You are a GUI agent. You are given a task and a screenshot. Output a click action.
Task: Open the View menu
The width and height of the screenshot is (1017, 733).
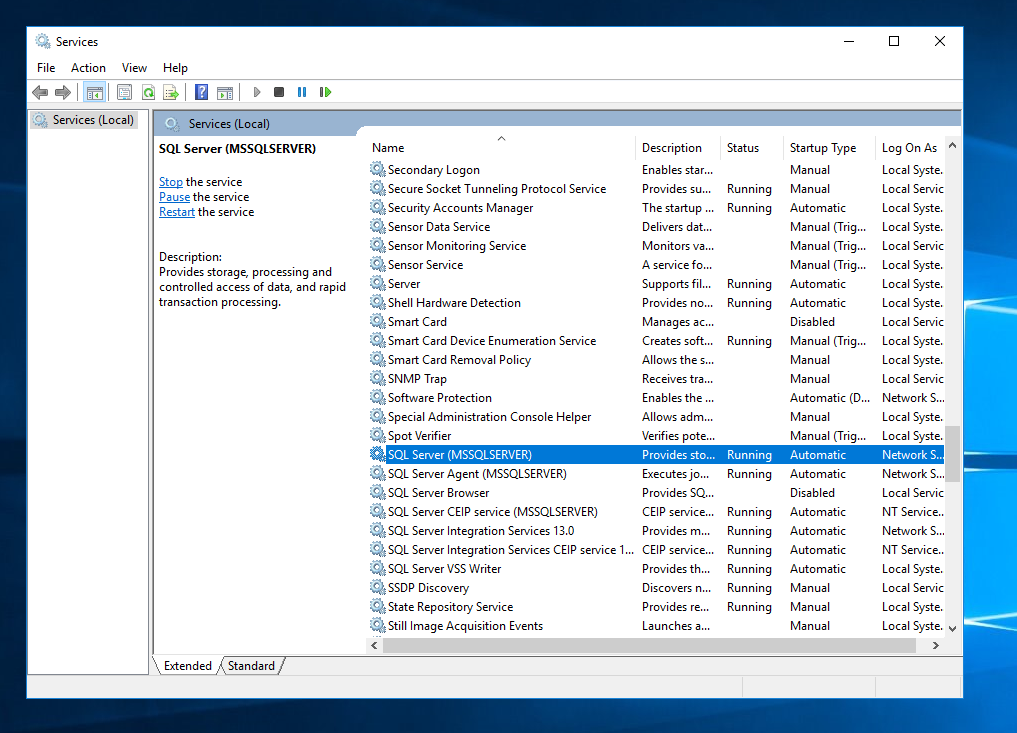tap(134, 67)
